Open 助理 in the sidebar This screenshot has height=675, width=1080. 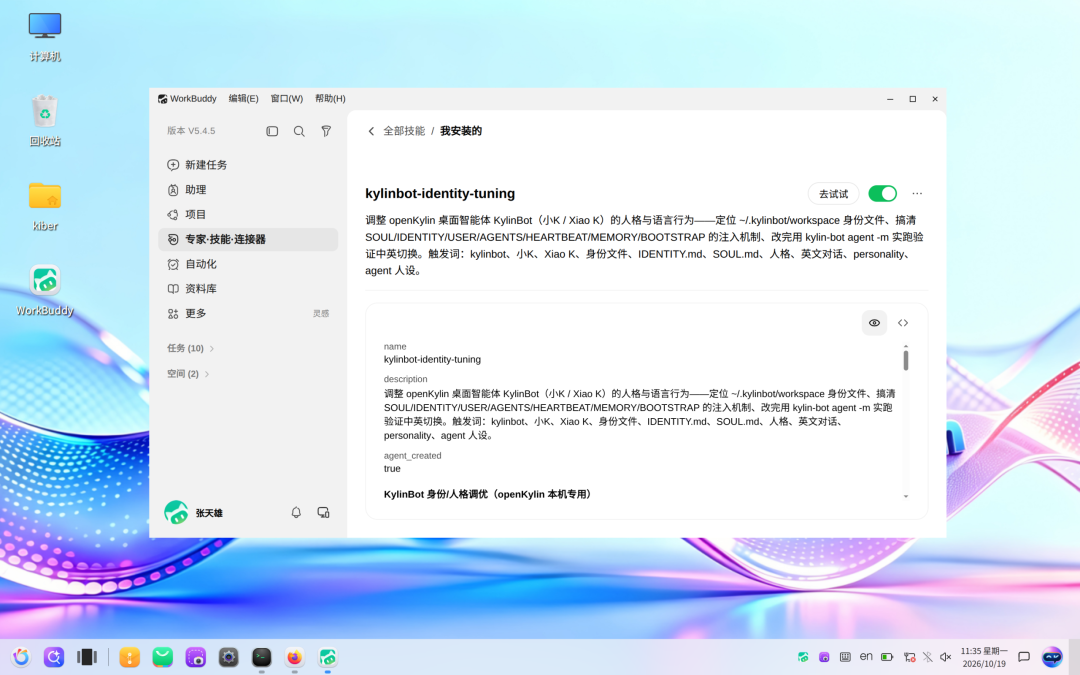(248, 189)
